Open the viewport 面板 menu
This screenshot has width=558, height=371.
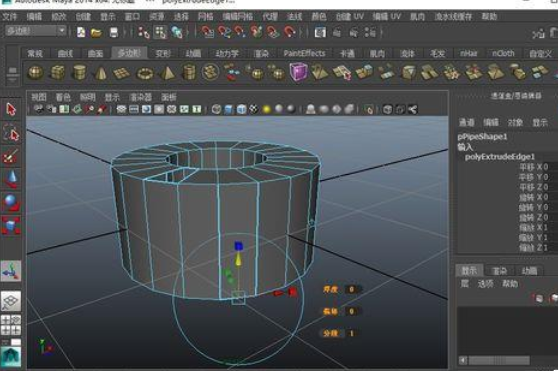[x=169, y=97]
